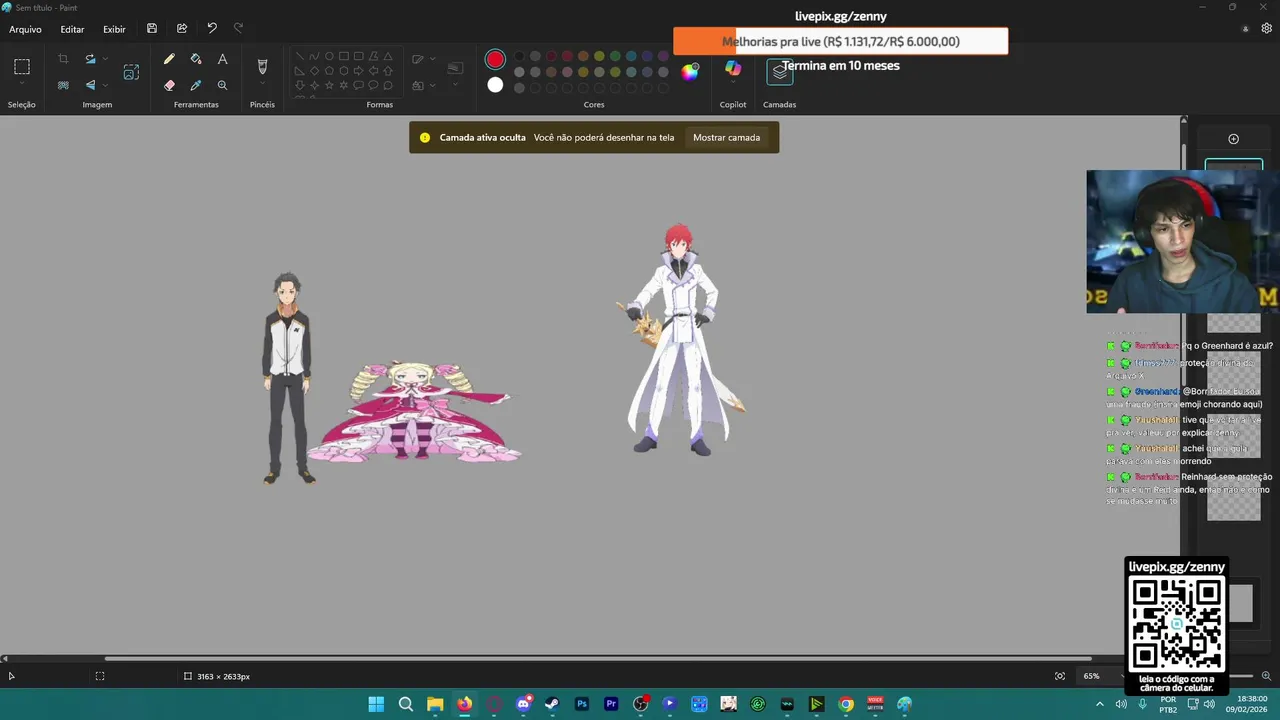This screenshot has width=1280, height=720.
Task: Open Windows taskbar search
Action: click(x=406, y=704)
